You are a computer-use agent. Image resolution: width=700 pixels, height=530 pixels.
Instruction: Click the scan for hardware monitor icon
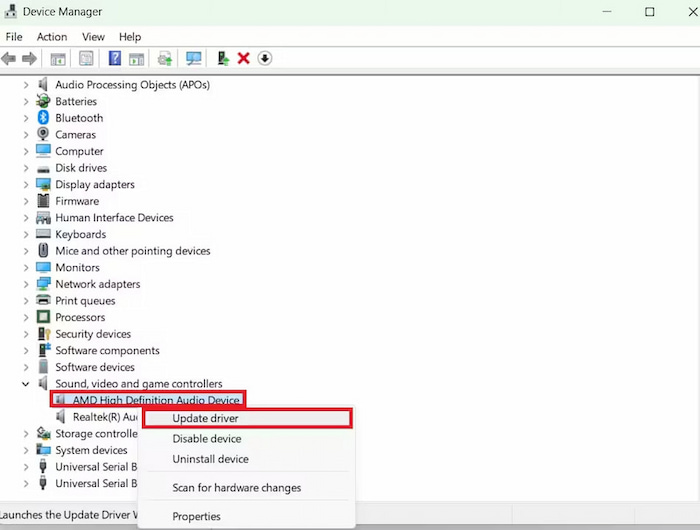(x=193, y=58)
